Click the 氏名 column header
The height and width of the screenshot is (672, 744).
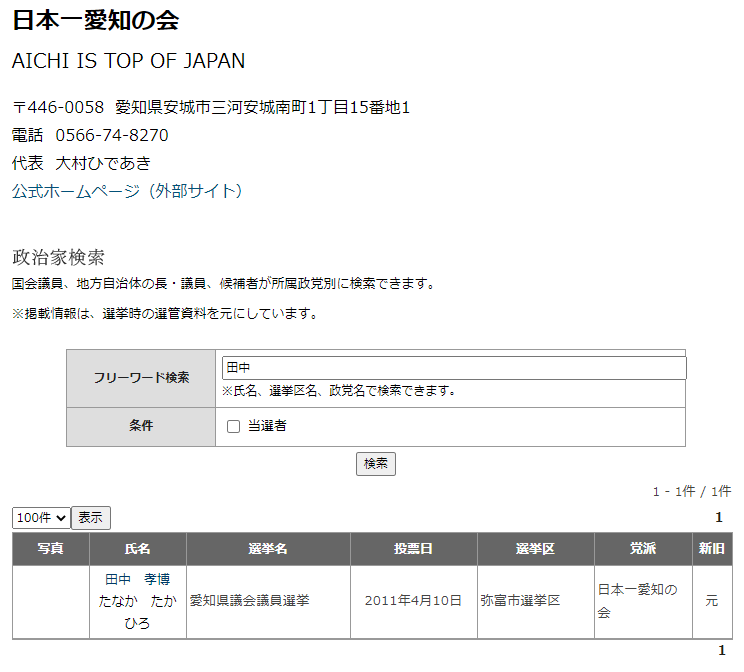coord(138,549)
